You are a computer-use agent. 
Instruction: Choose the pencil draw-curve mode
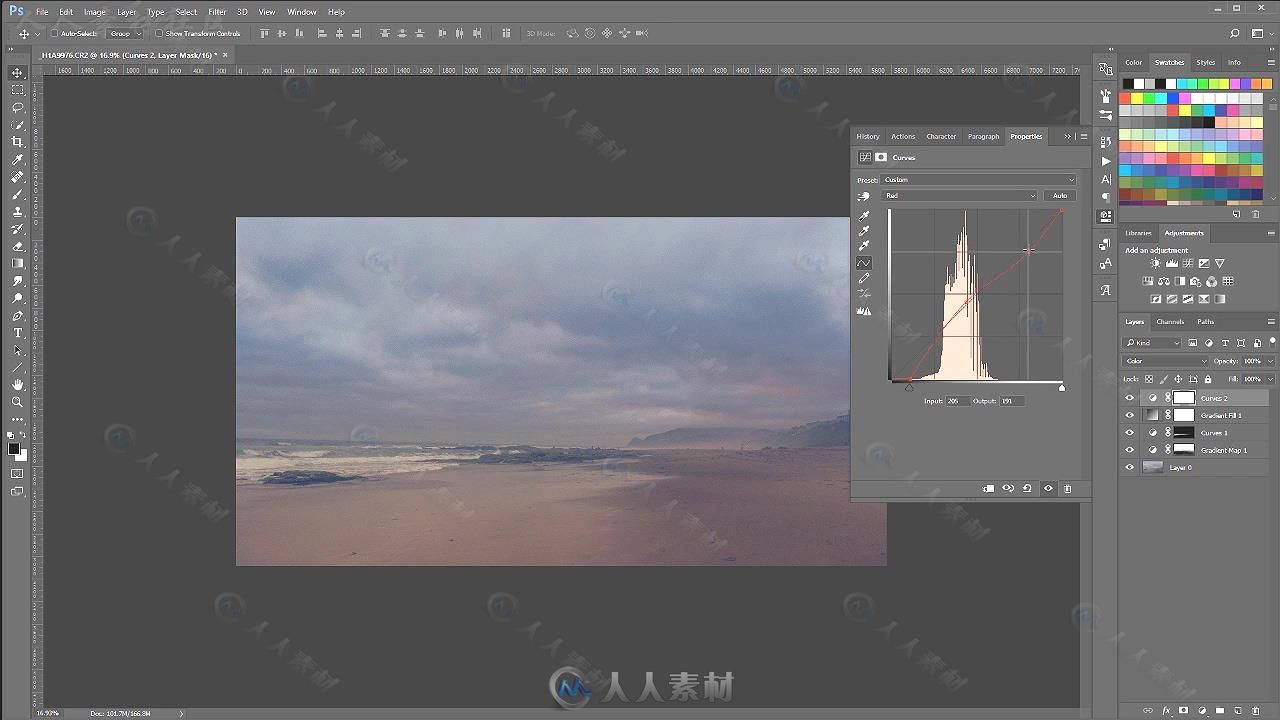(x=864, y=278)
